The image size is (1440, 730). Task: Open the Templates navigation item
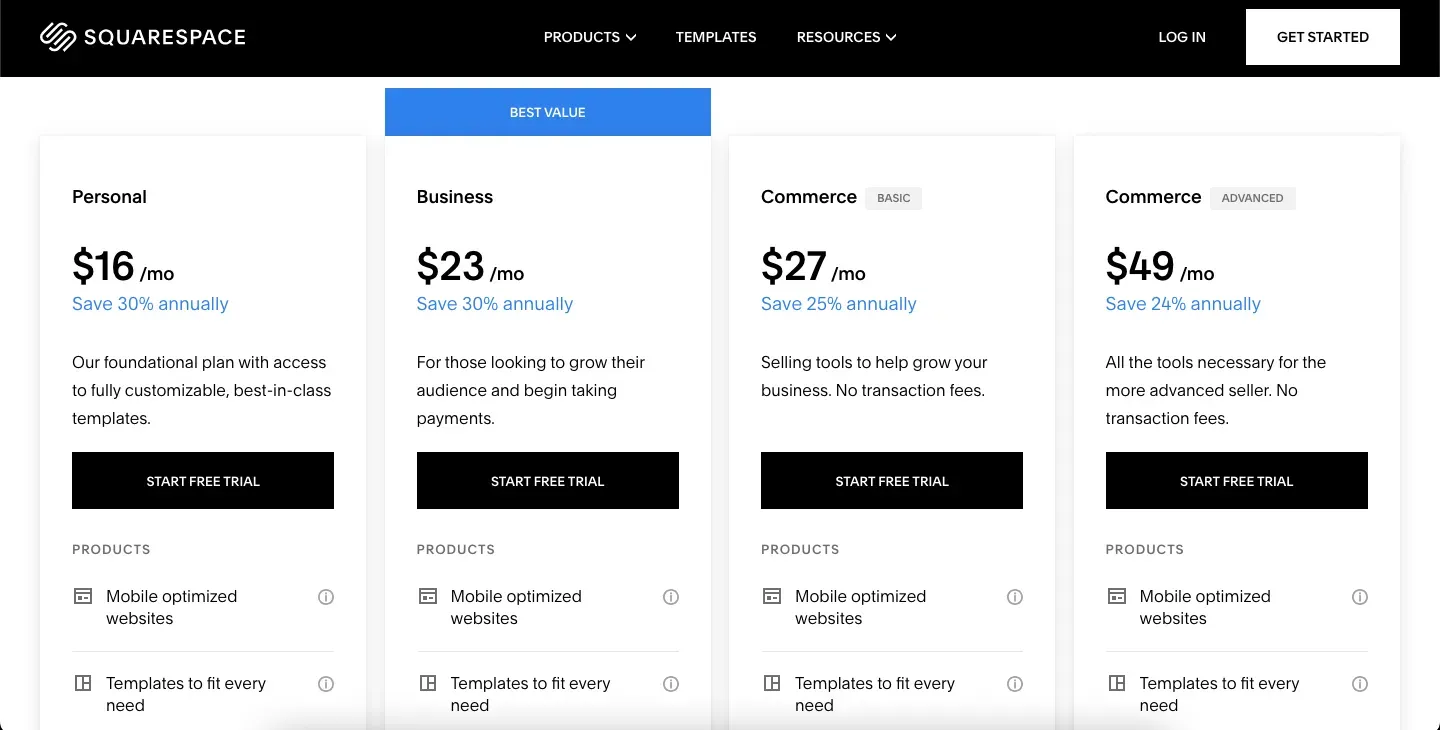pos(716,37)
